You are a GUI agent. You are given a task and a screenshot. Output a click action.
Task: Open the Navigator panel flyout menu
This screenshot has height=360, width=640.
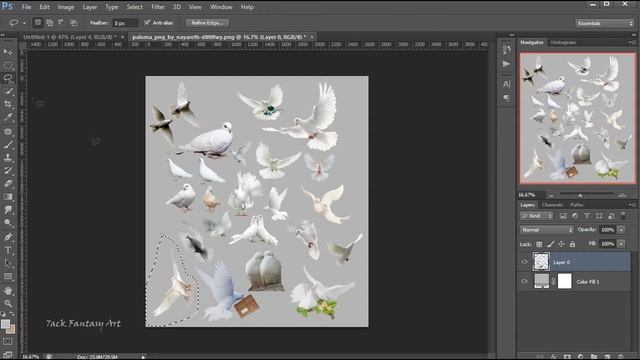pos(631,42)
